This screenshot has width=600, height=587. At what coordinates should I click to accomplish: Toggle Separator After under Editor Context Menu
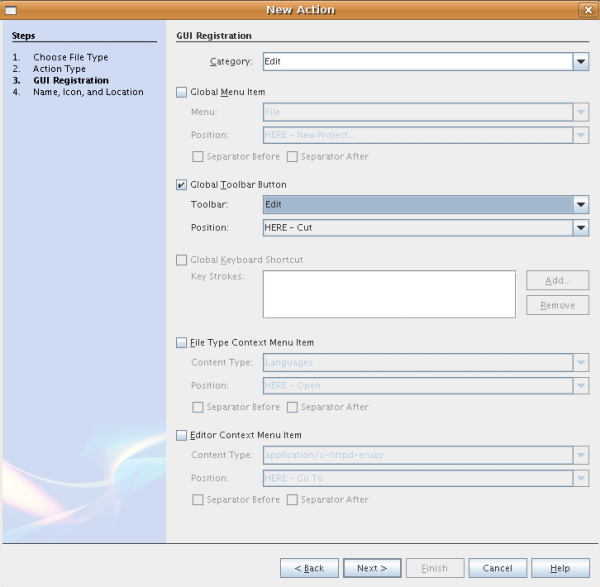pyautogui.click(x=292, y=500)
